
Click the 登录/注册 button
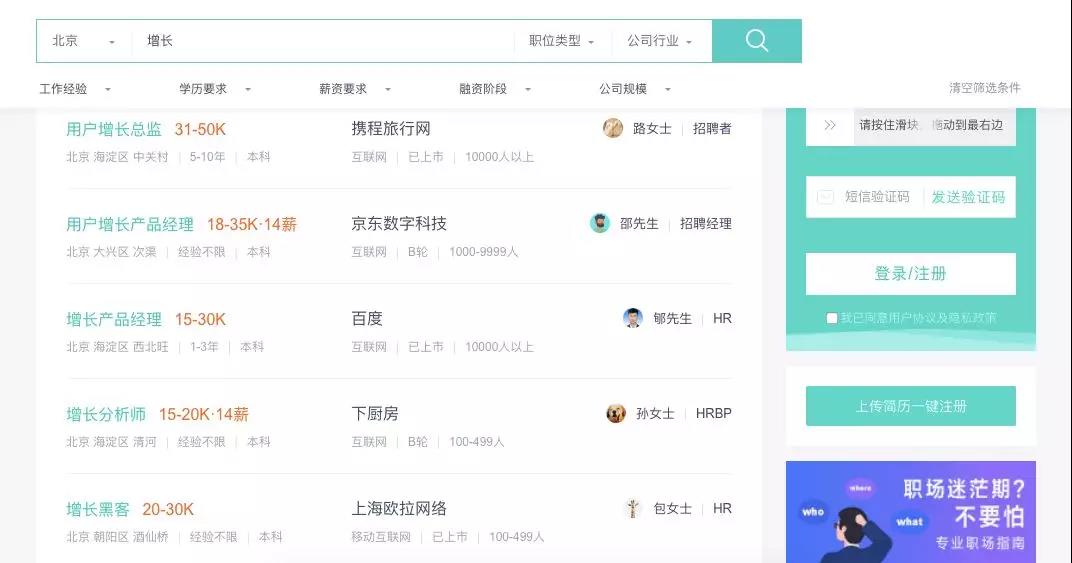point(911,274)
